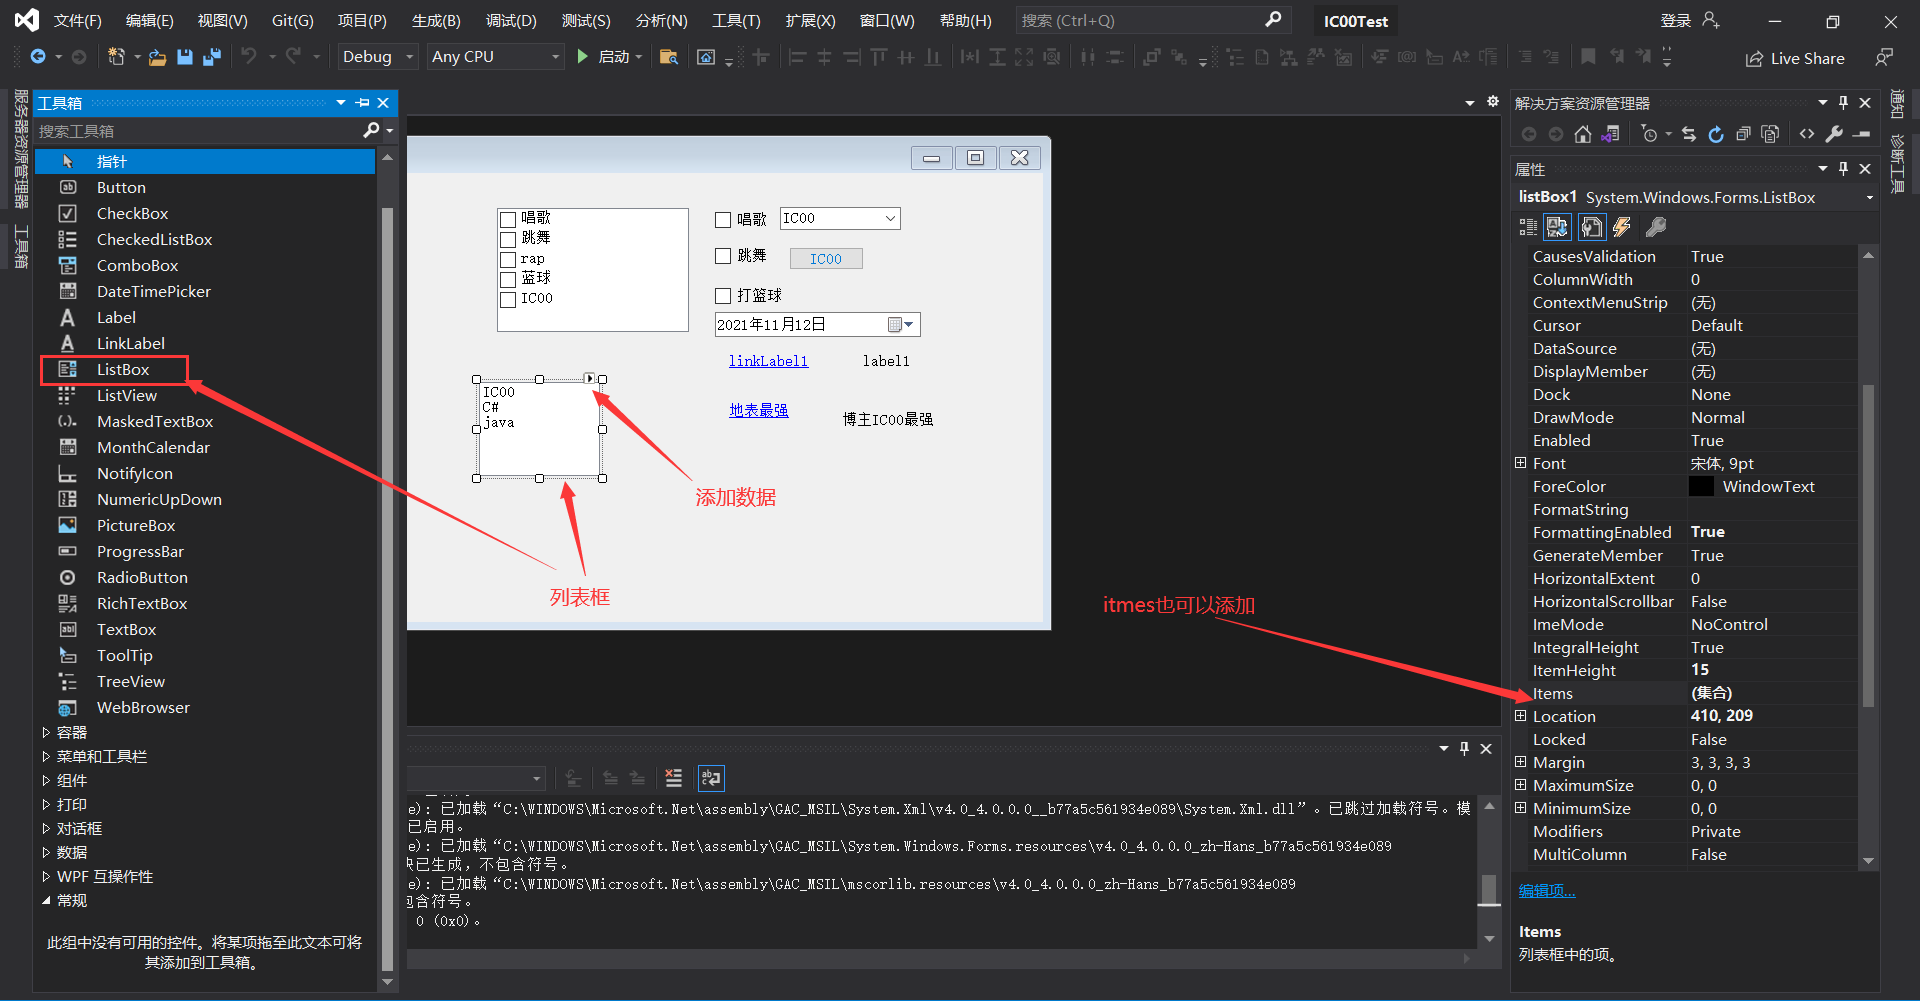Open the IC00 combo box on the form
The height and width of the screenshot is (1001, 1920).
pyautogui.click(x=889, y=218)
